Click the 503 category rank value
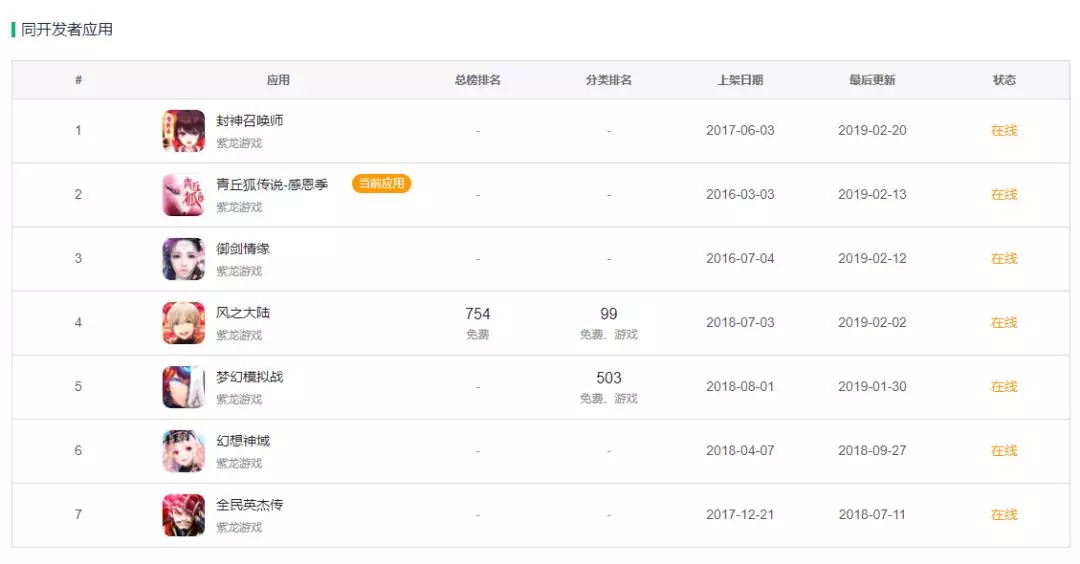This screenshot has height=564, width=1080. point(609,378)
